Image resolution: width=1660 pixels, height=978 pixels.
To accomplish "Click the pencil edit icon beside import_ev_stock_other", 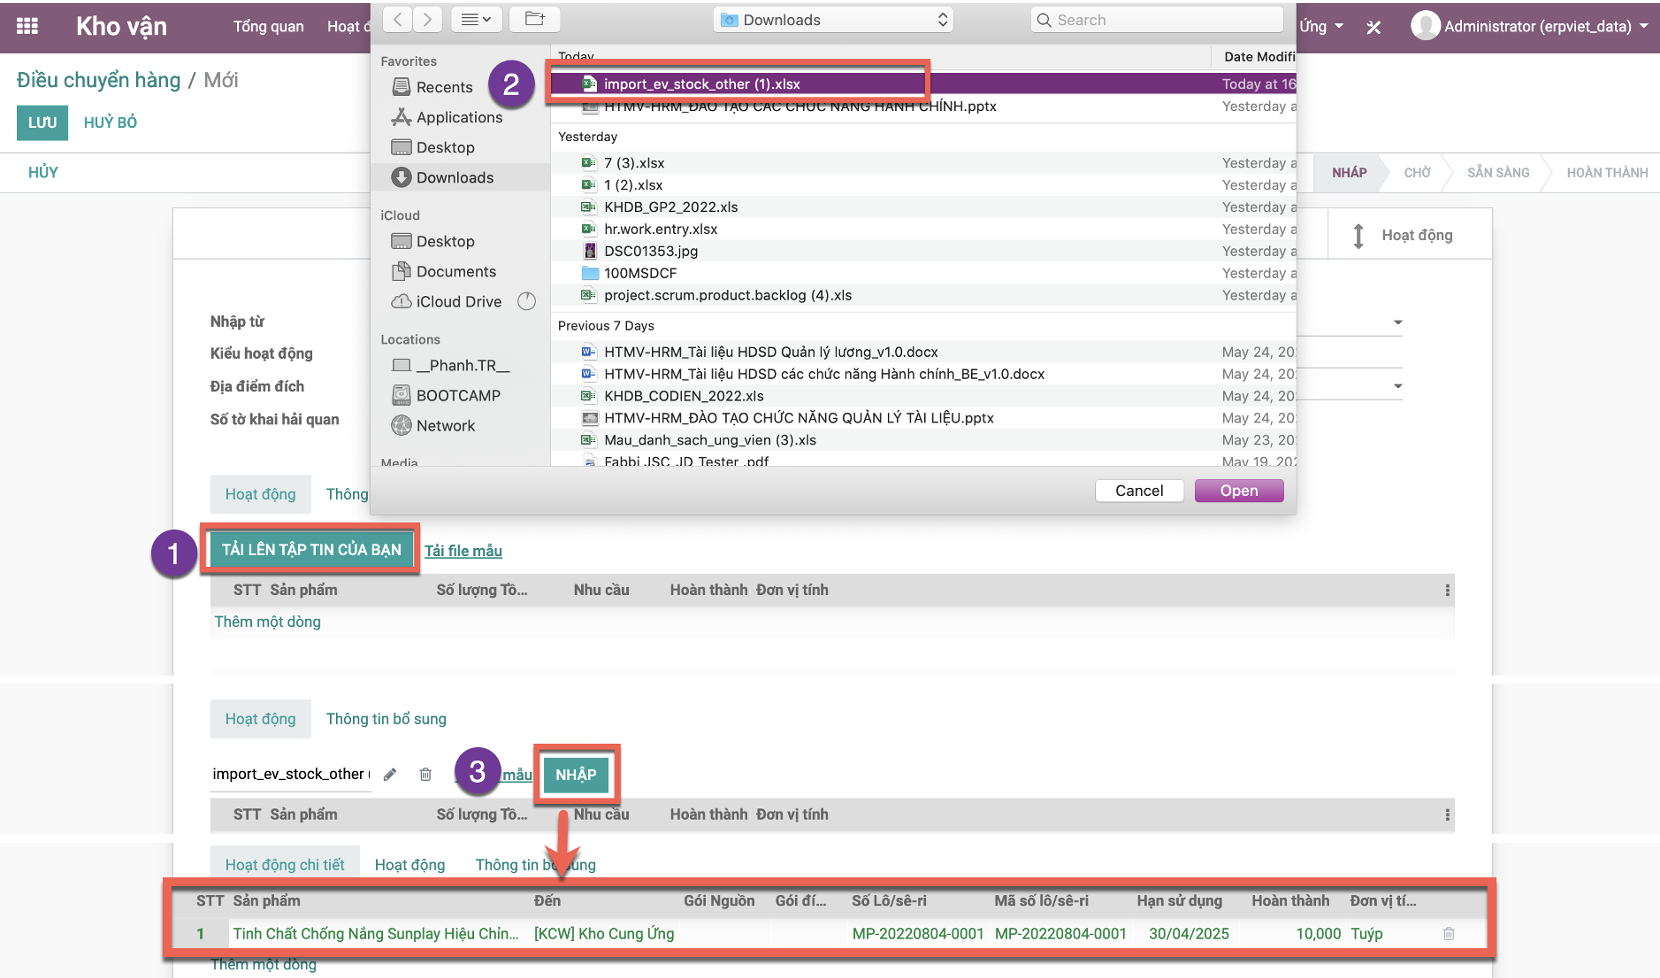I will click(390, 774).
